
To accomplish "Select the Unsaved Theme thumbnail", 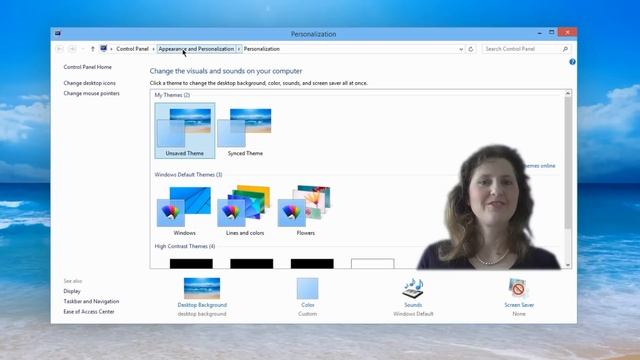I will [x=185, y=130].
